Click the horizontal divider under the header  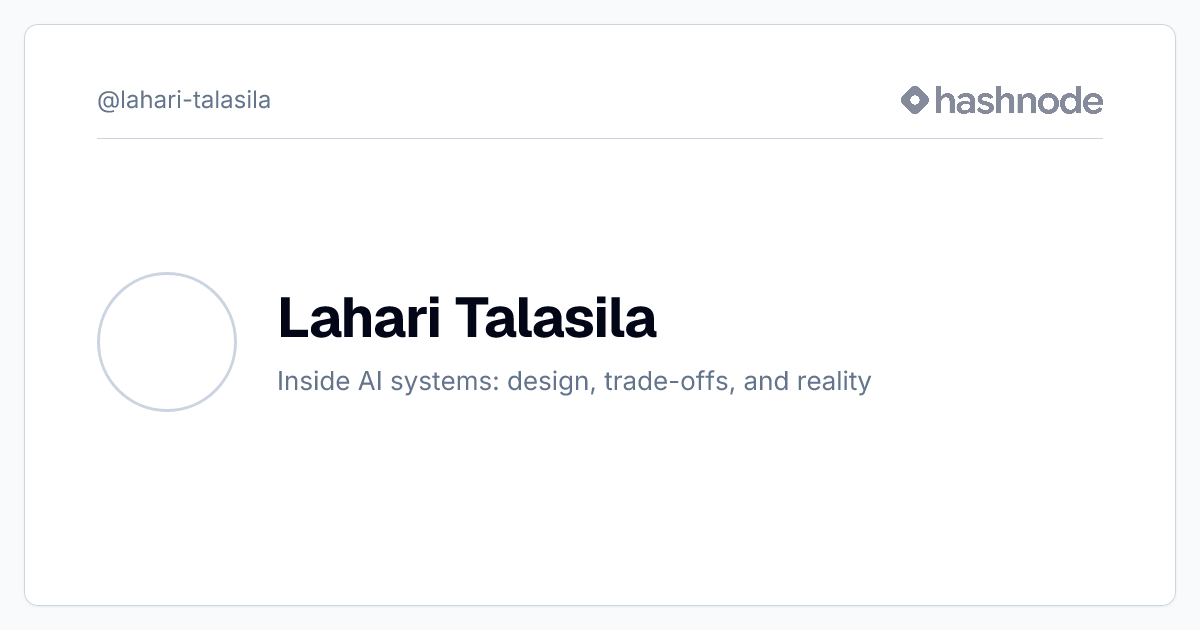tap(600, 138)
